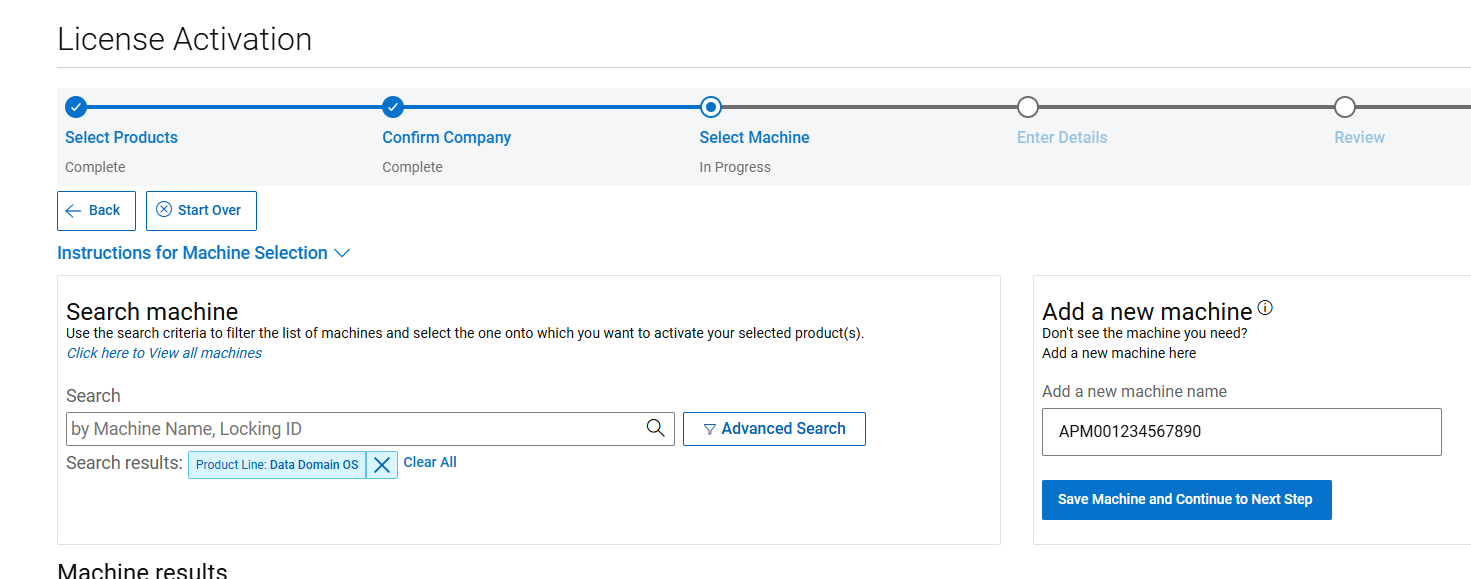Image resolution: width=1471 pixels, height=579 pixels.
Task: Click Save Machine and Continue to Next Step
Action: (x=1186, y=499)
